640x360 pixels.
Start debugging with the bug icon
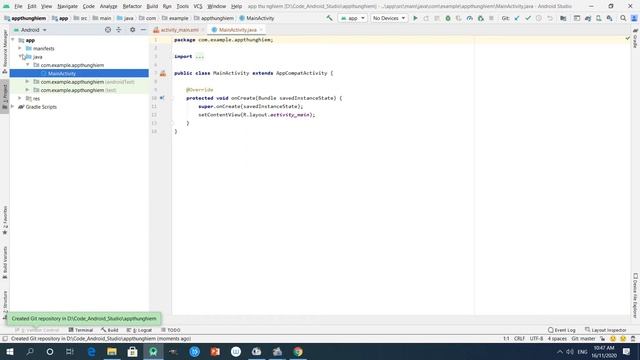pos(448,18)
